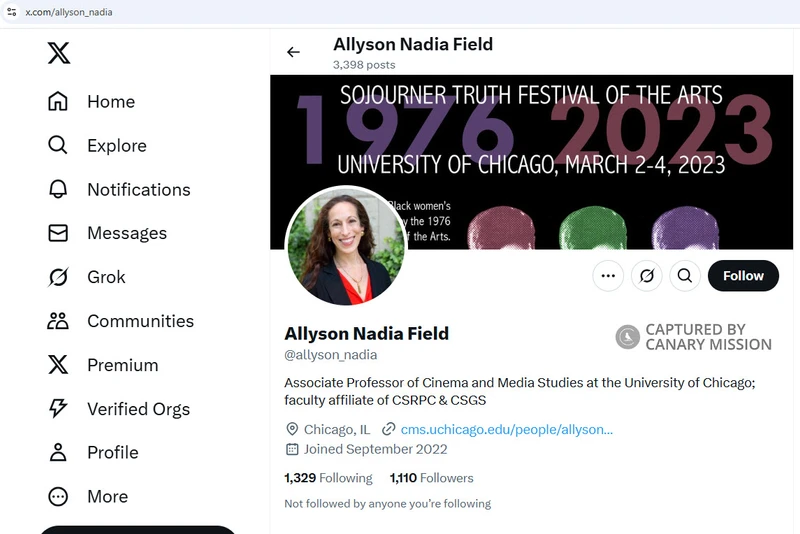Follow Allyson Nadia Field
The height and width of the screenshot is (534, 800).
(x=743, y=276)
